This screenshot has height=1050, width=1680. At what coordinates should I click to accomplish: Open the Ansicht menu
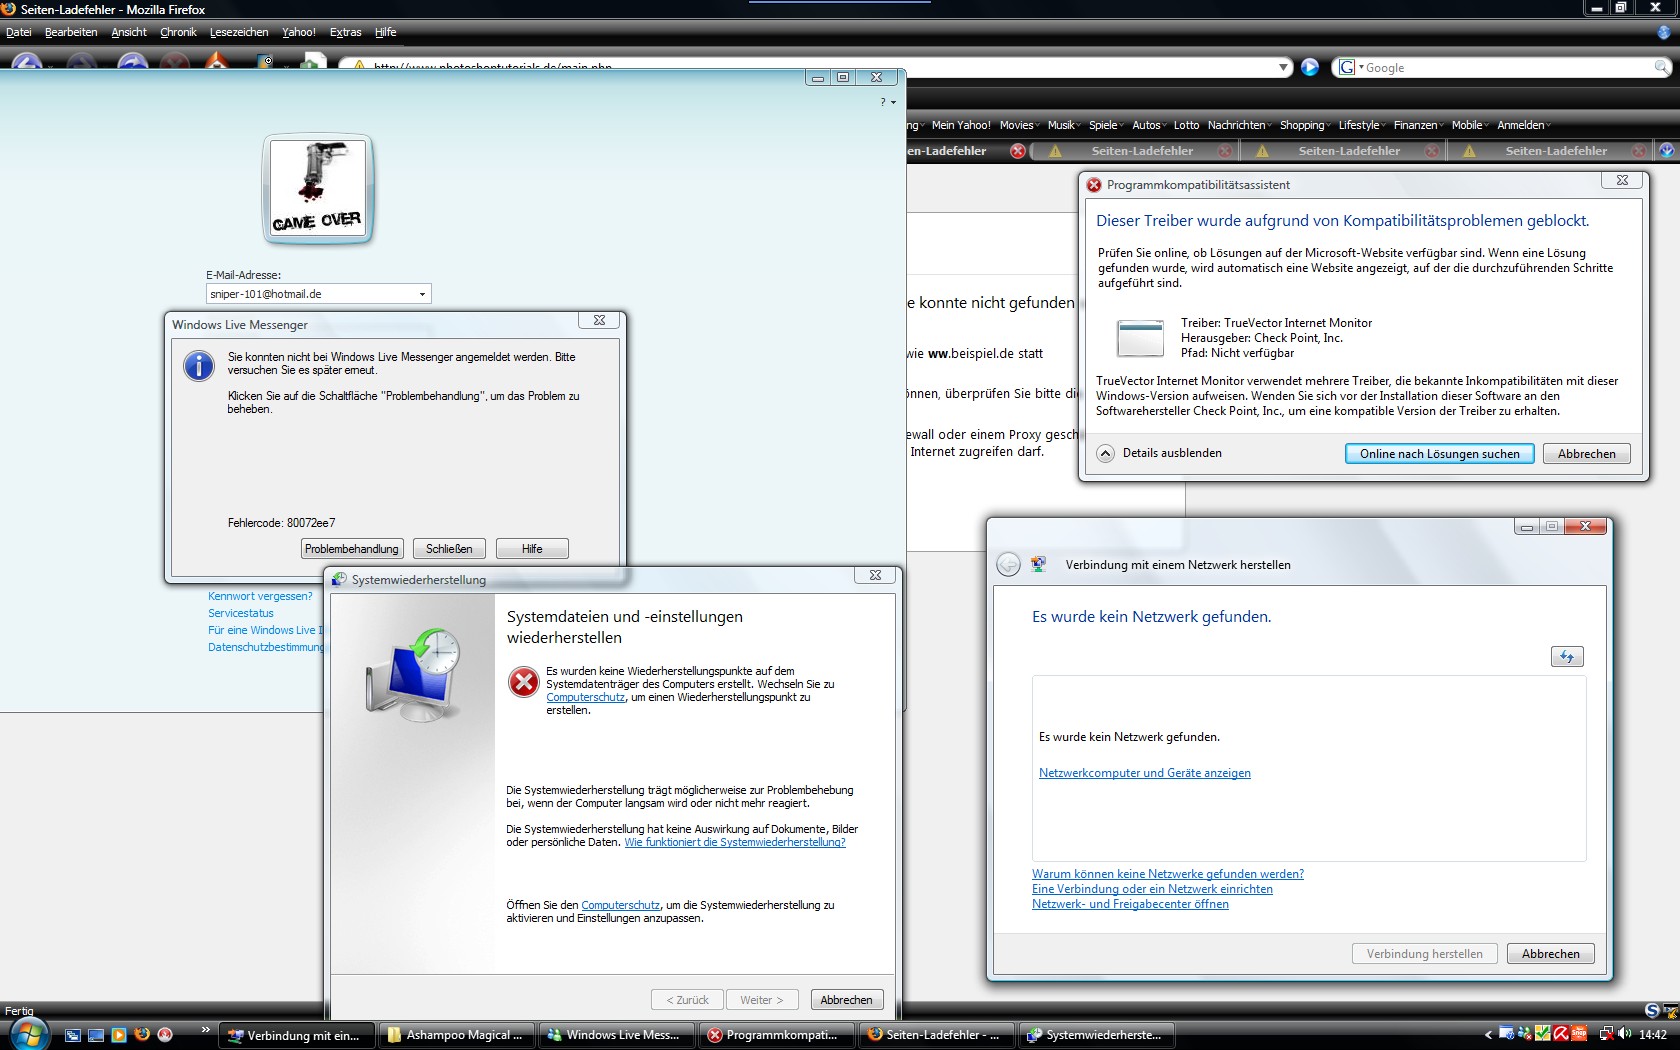tap(129, 32)
